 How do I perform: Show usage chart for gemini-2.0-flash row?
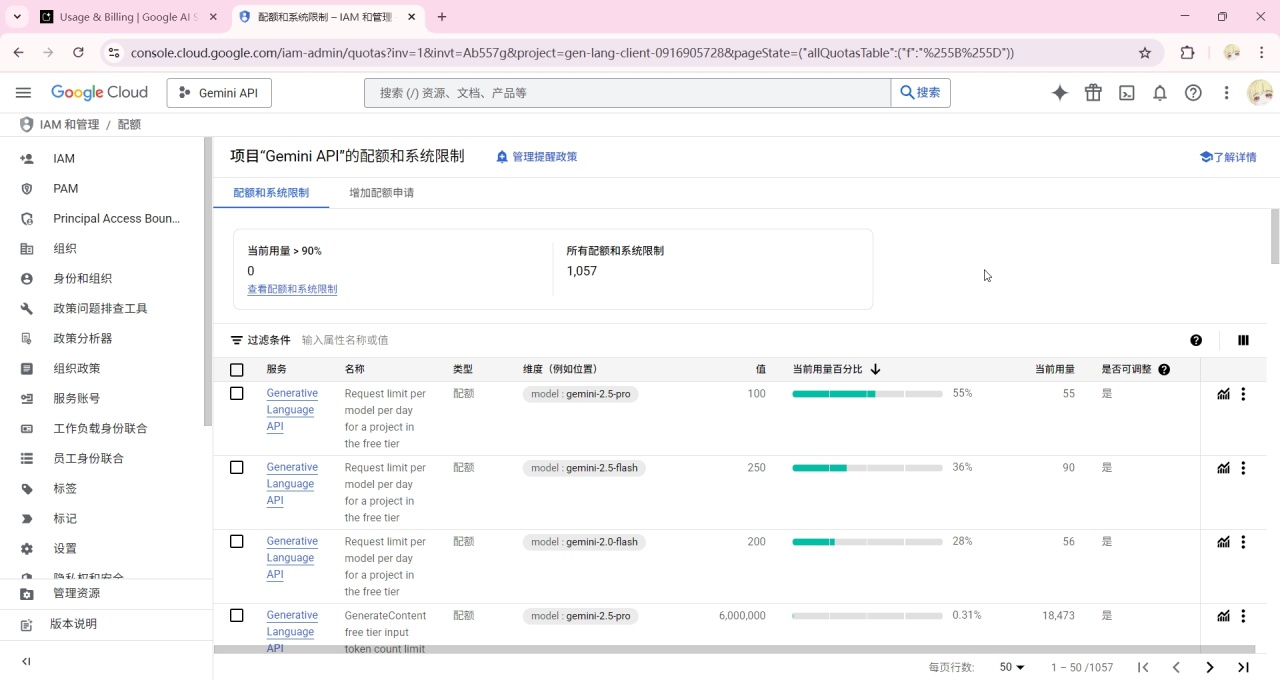[x=1223, y=542]
